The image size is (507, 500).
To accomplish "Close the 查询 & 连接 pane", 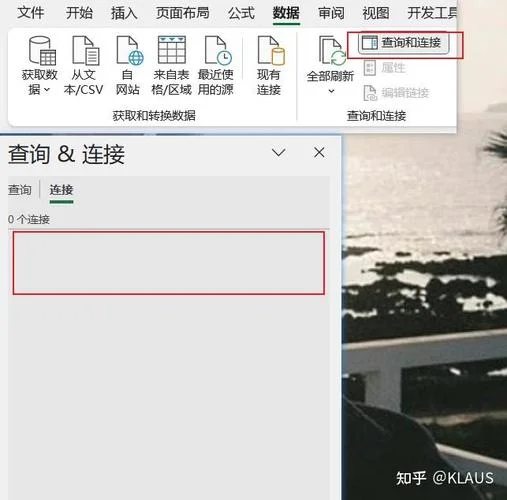I will click(319, 153).
